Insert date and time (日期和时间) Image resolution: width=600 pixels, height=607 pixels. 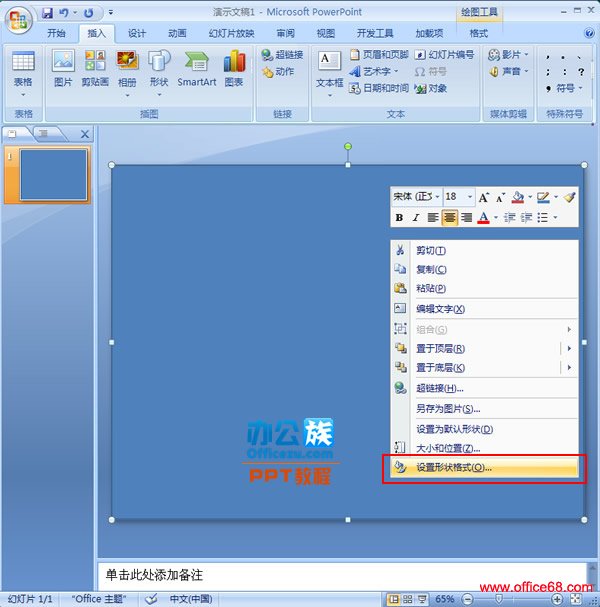[x=378, y=89]
